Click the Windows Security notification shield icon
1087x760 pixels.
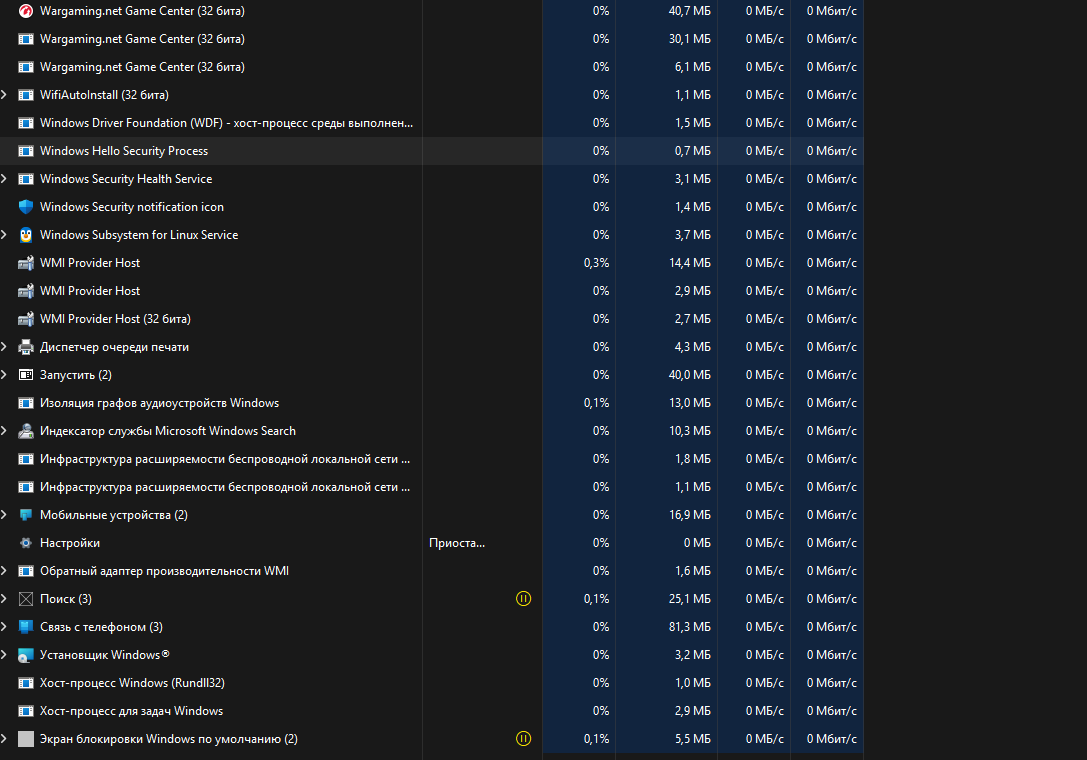(x=26, y=207)
